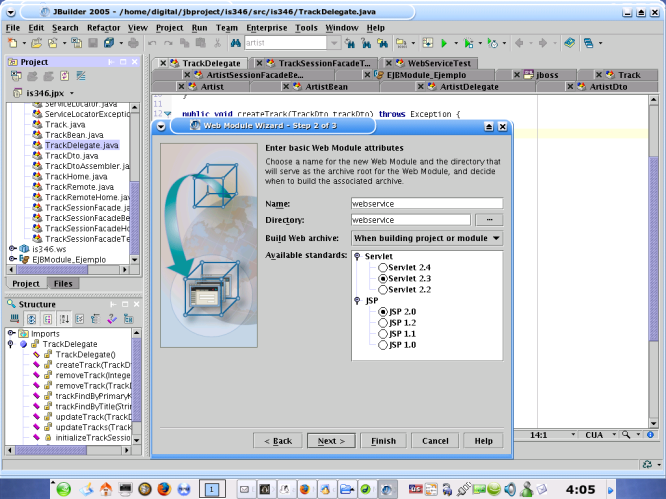The image size is (666, 499).
Task: Select Servlet 2.2 radio option
Action: (x=383, y=289)
